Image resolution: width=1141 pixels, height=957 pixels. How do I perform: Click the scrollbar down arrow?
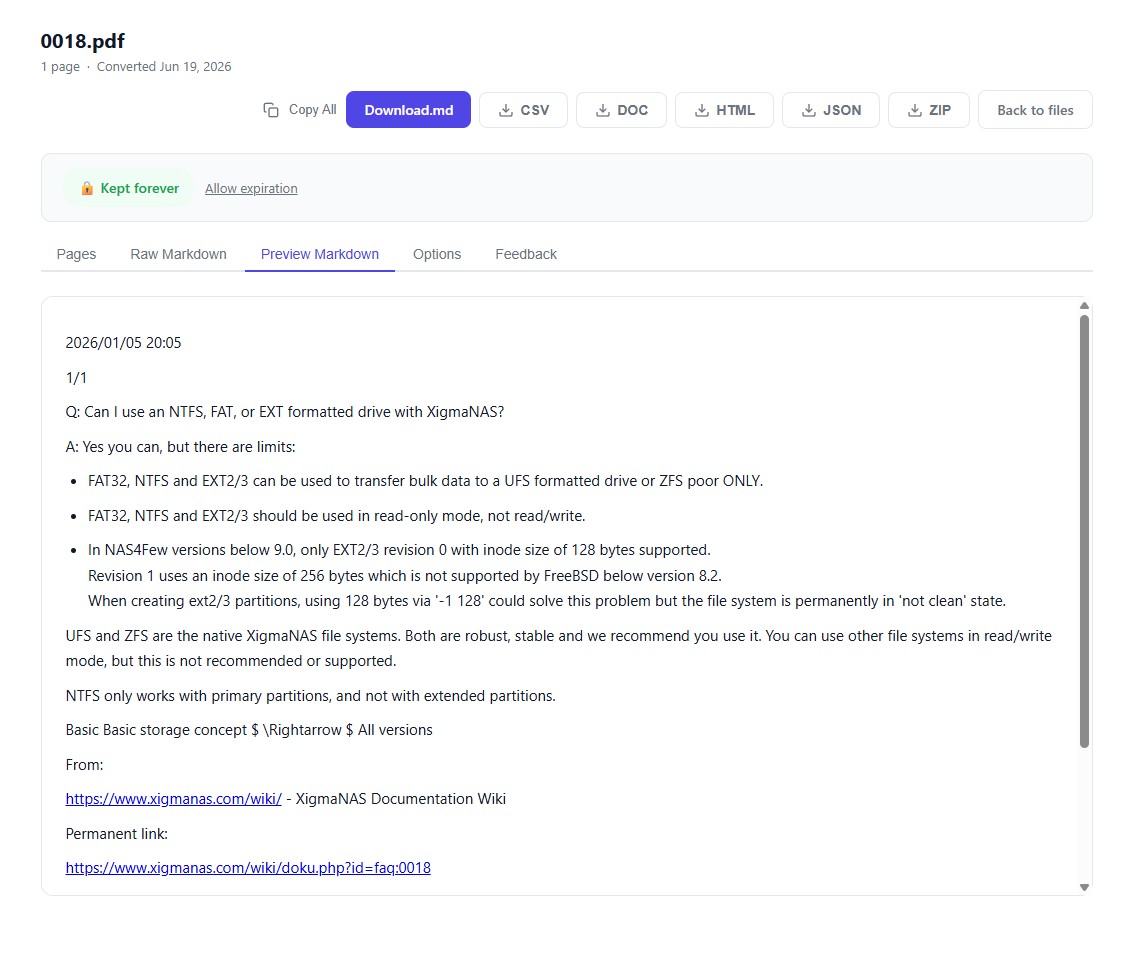click(x=1084, y=887)
